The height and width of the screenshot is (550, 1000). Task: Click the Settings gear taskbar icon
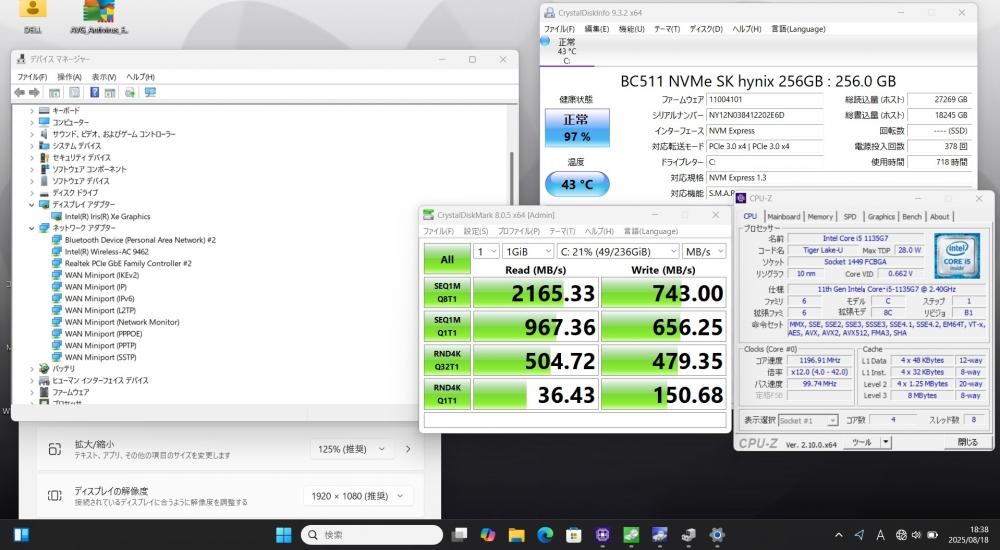(x=717, y=535)
